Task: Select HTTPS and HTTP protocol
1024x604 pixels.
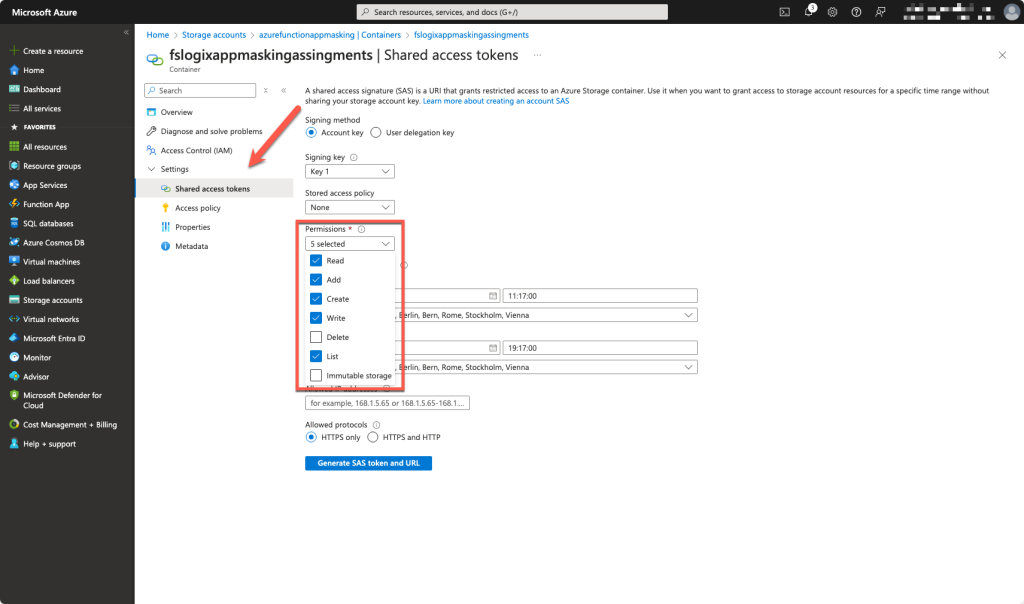Action: 373,437
